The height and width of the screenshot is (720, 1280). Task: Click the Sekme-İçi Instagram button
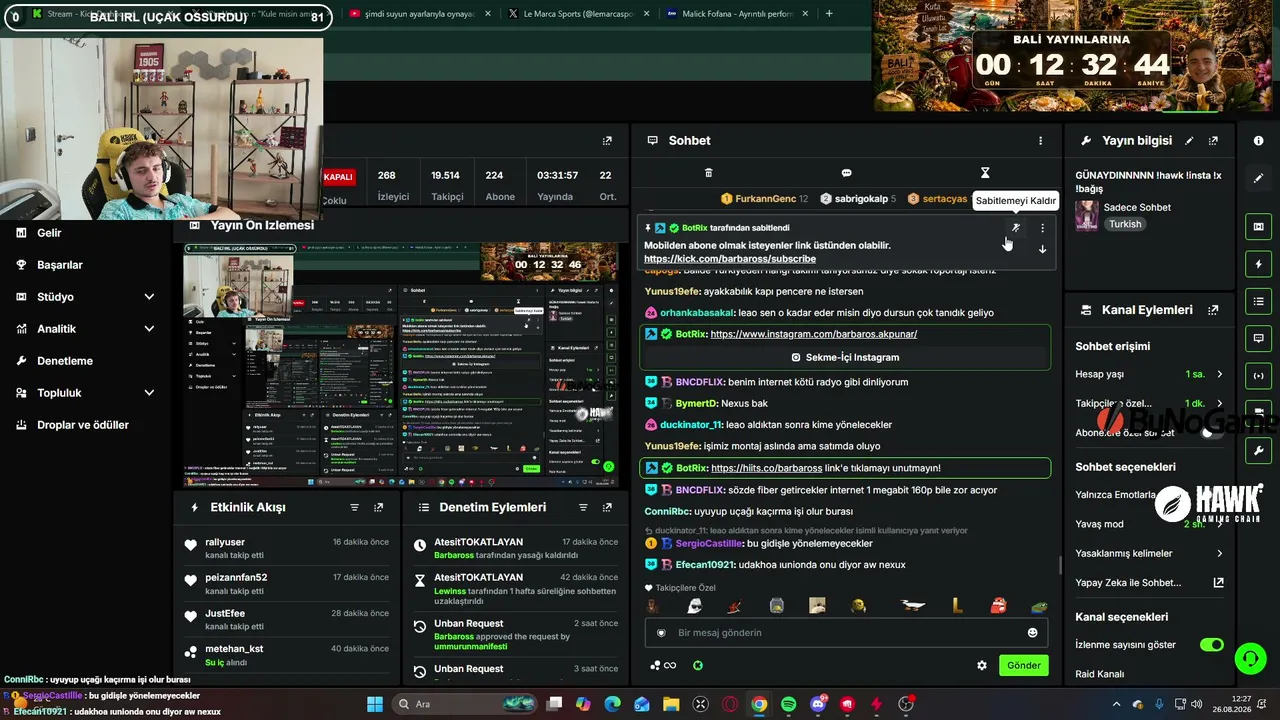(x=845, y=357)
